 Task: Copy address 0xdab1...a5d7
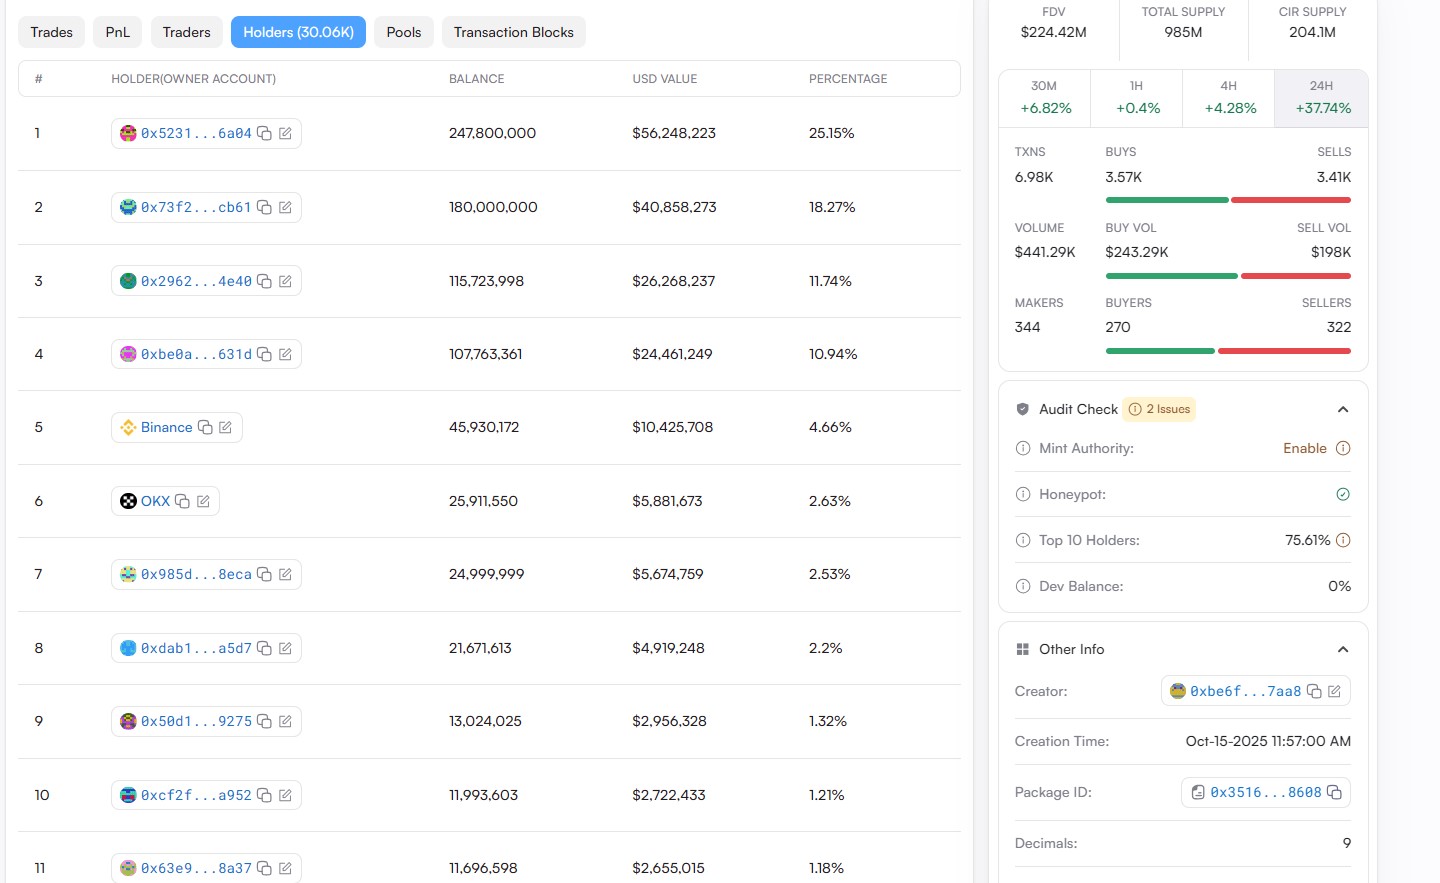(x=264, y=648)
